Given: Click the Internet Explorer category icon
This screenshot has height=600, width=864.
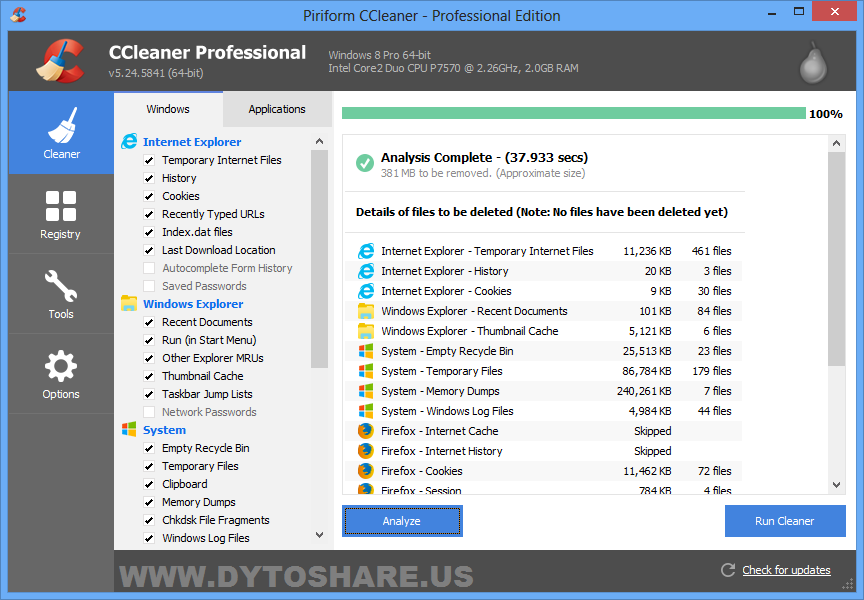Looking at the screenshot, I should pos(129,142).
